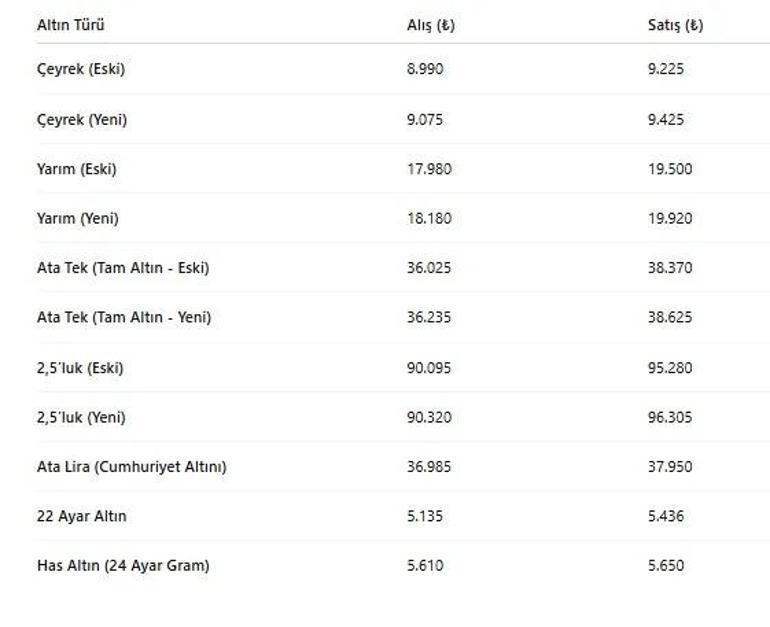Select Ata Tek (Tam Altın - Yeni)

pos(124,317)
